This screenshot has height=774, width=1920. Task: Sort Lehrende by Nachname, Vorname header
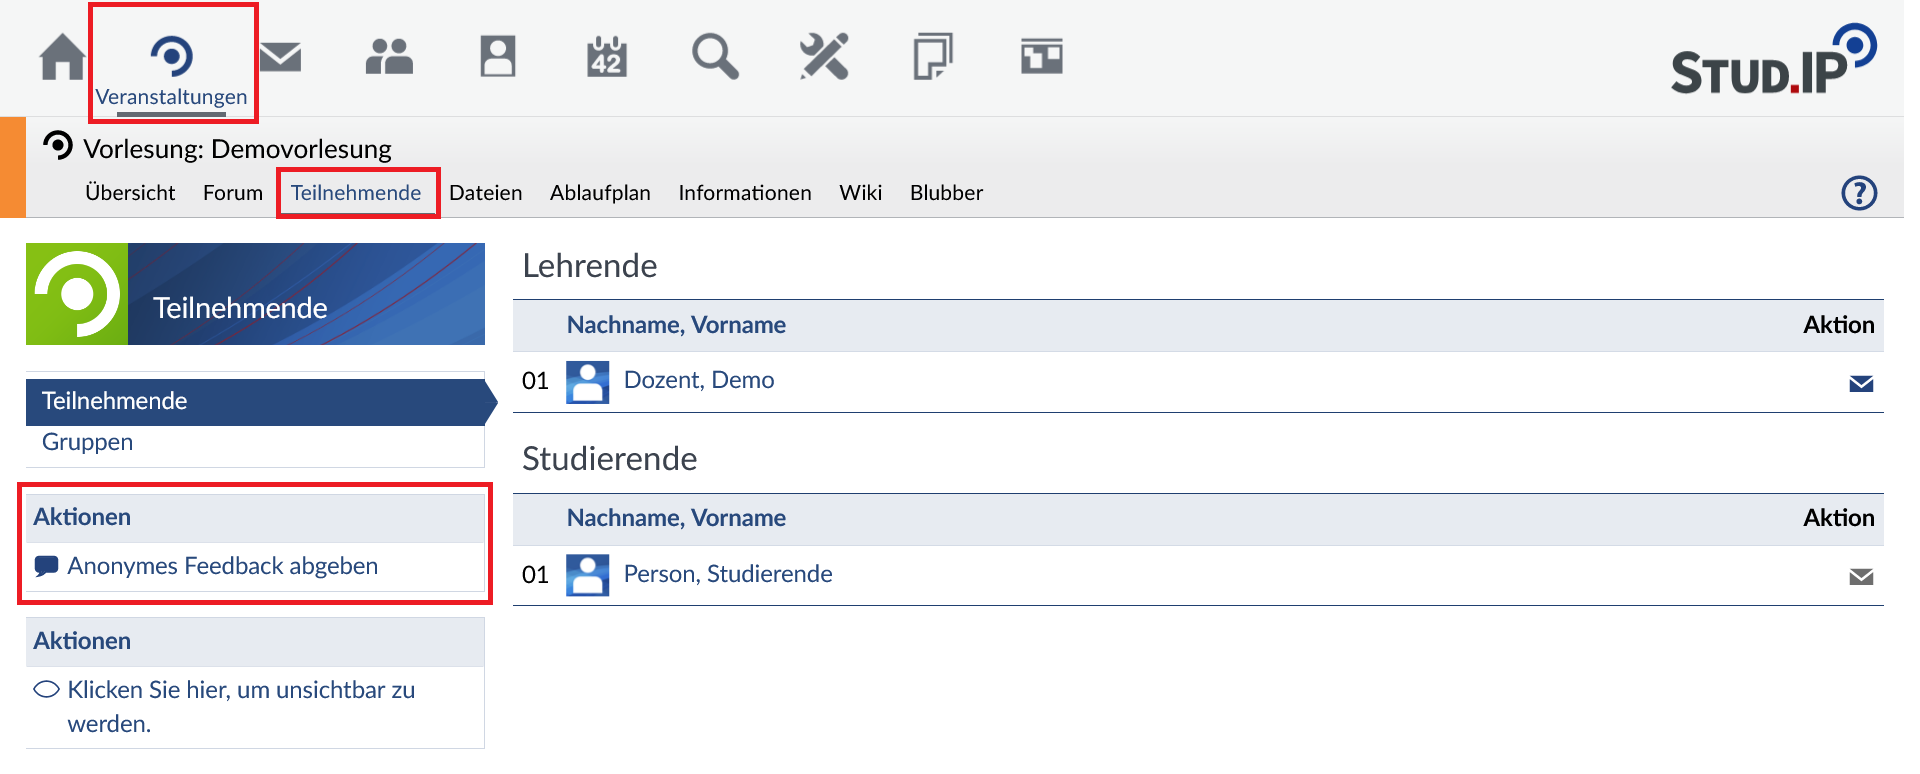pyautogui.click(x=676, y=325)
